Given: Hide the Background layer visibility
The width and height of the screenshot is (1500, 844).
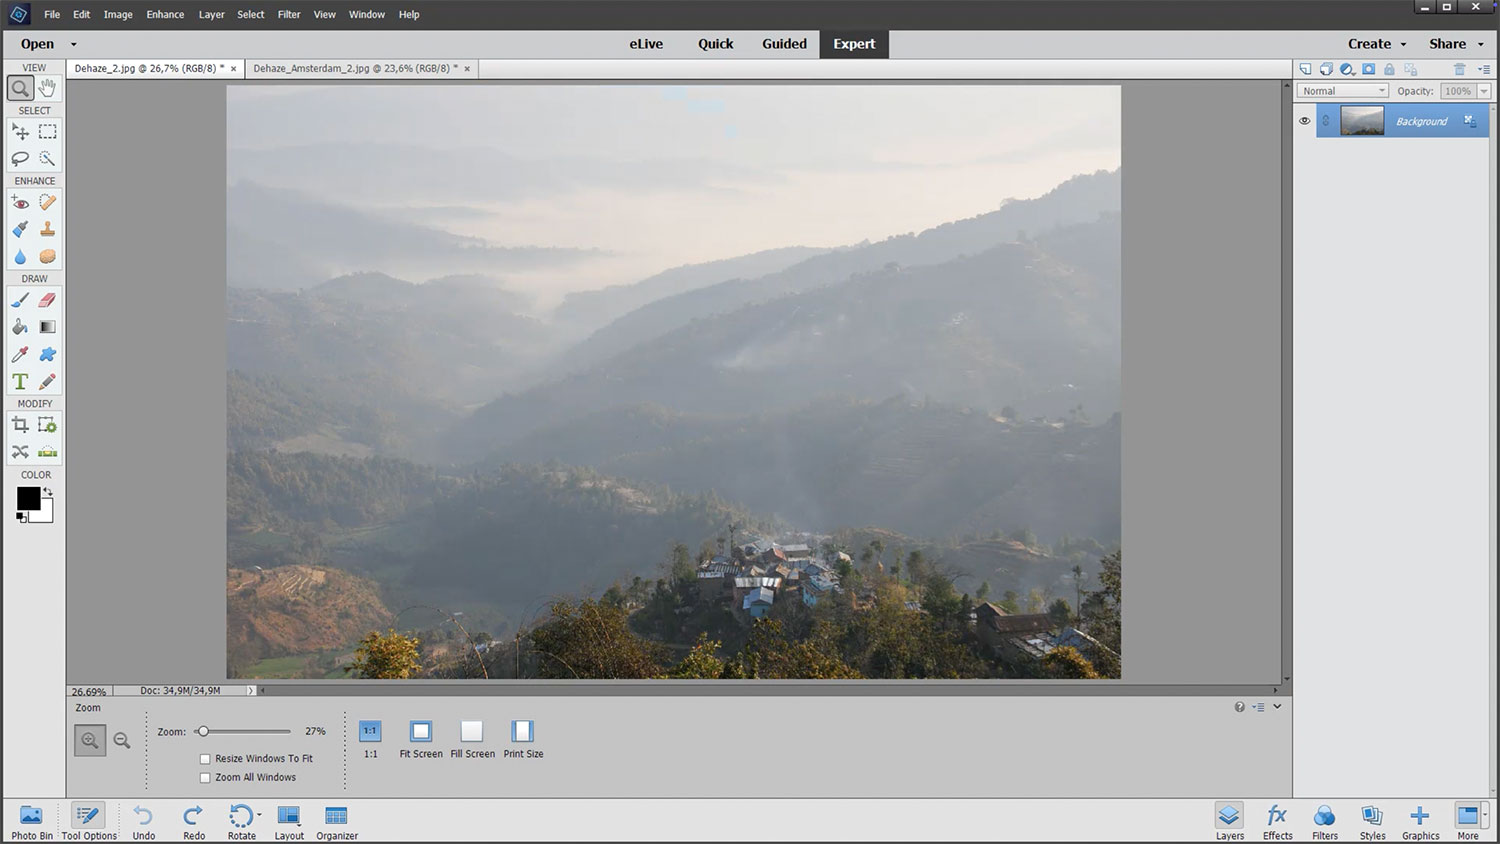Looking at the screenshot, I should (x=1304, y=121).
